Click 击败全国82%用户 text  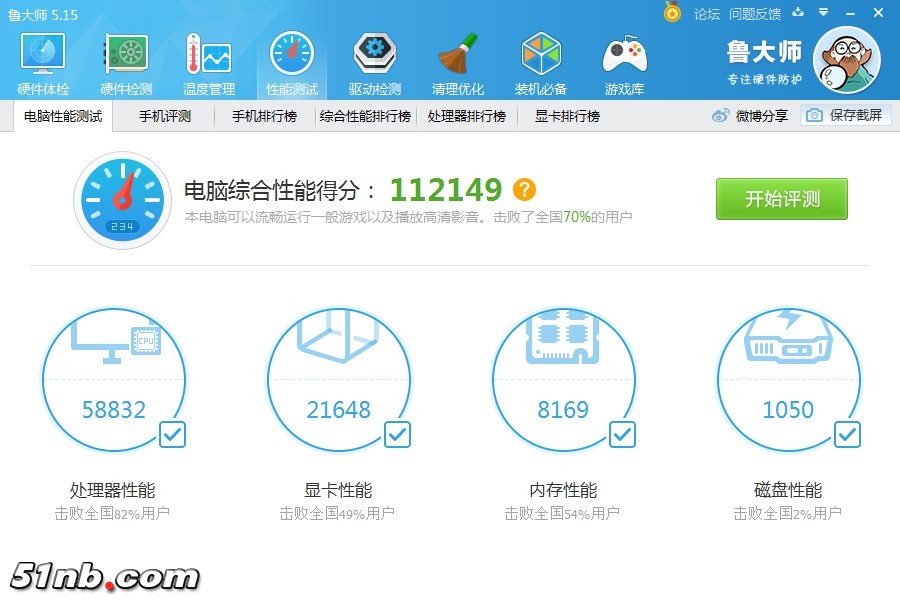112,513
